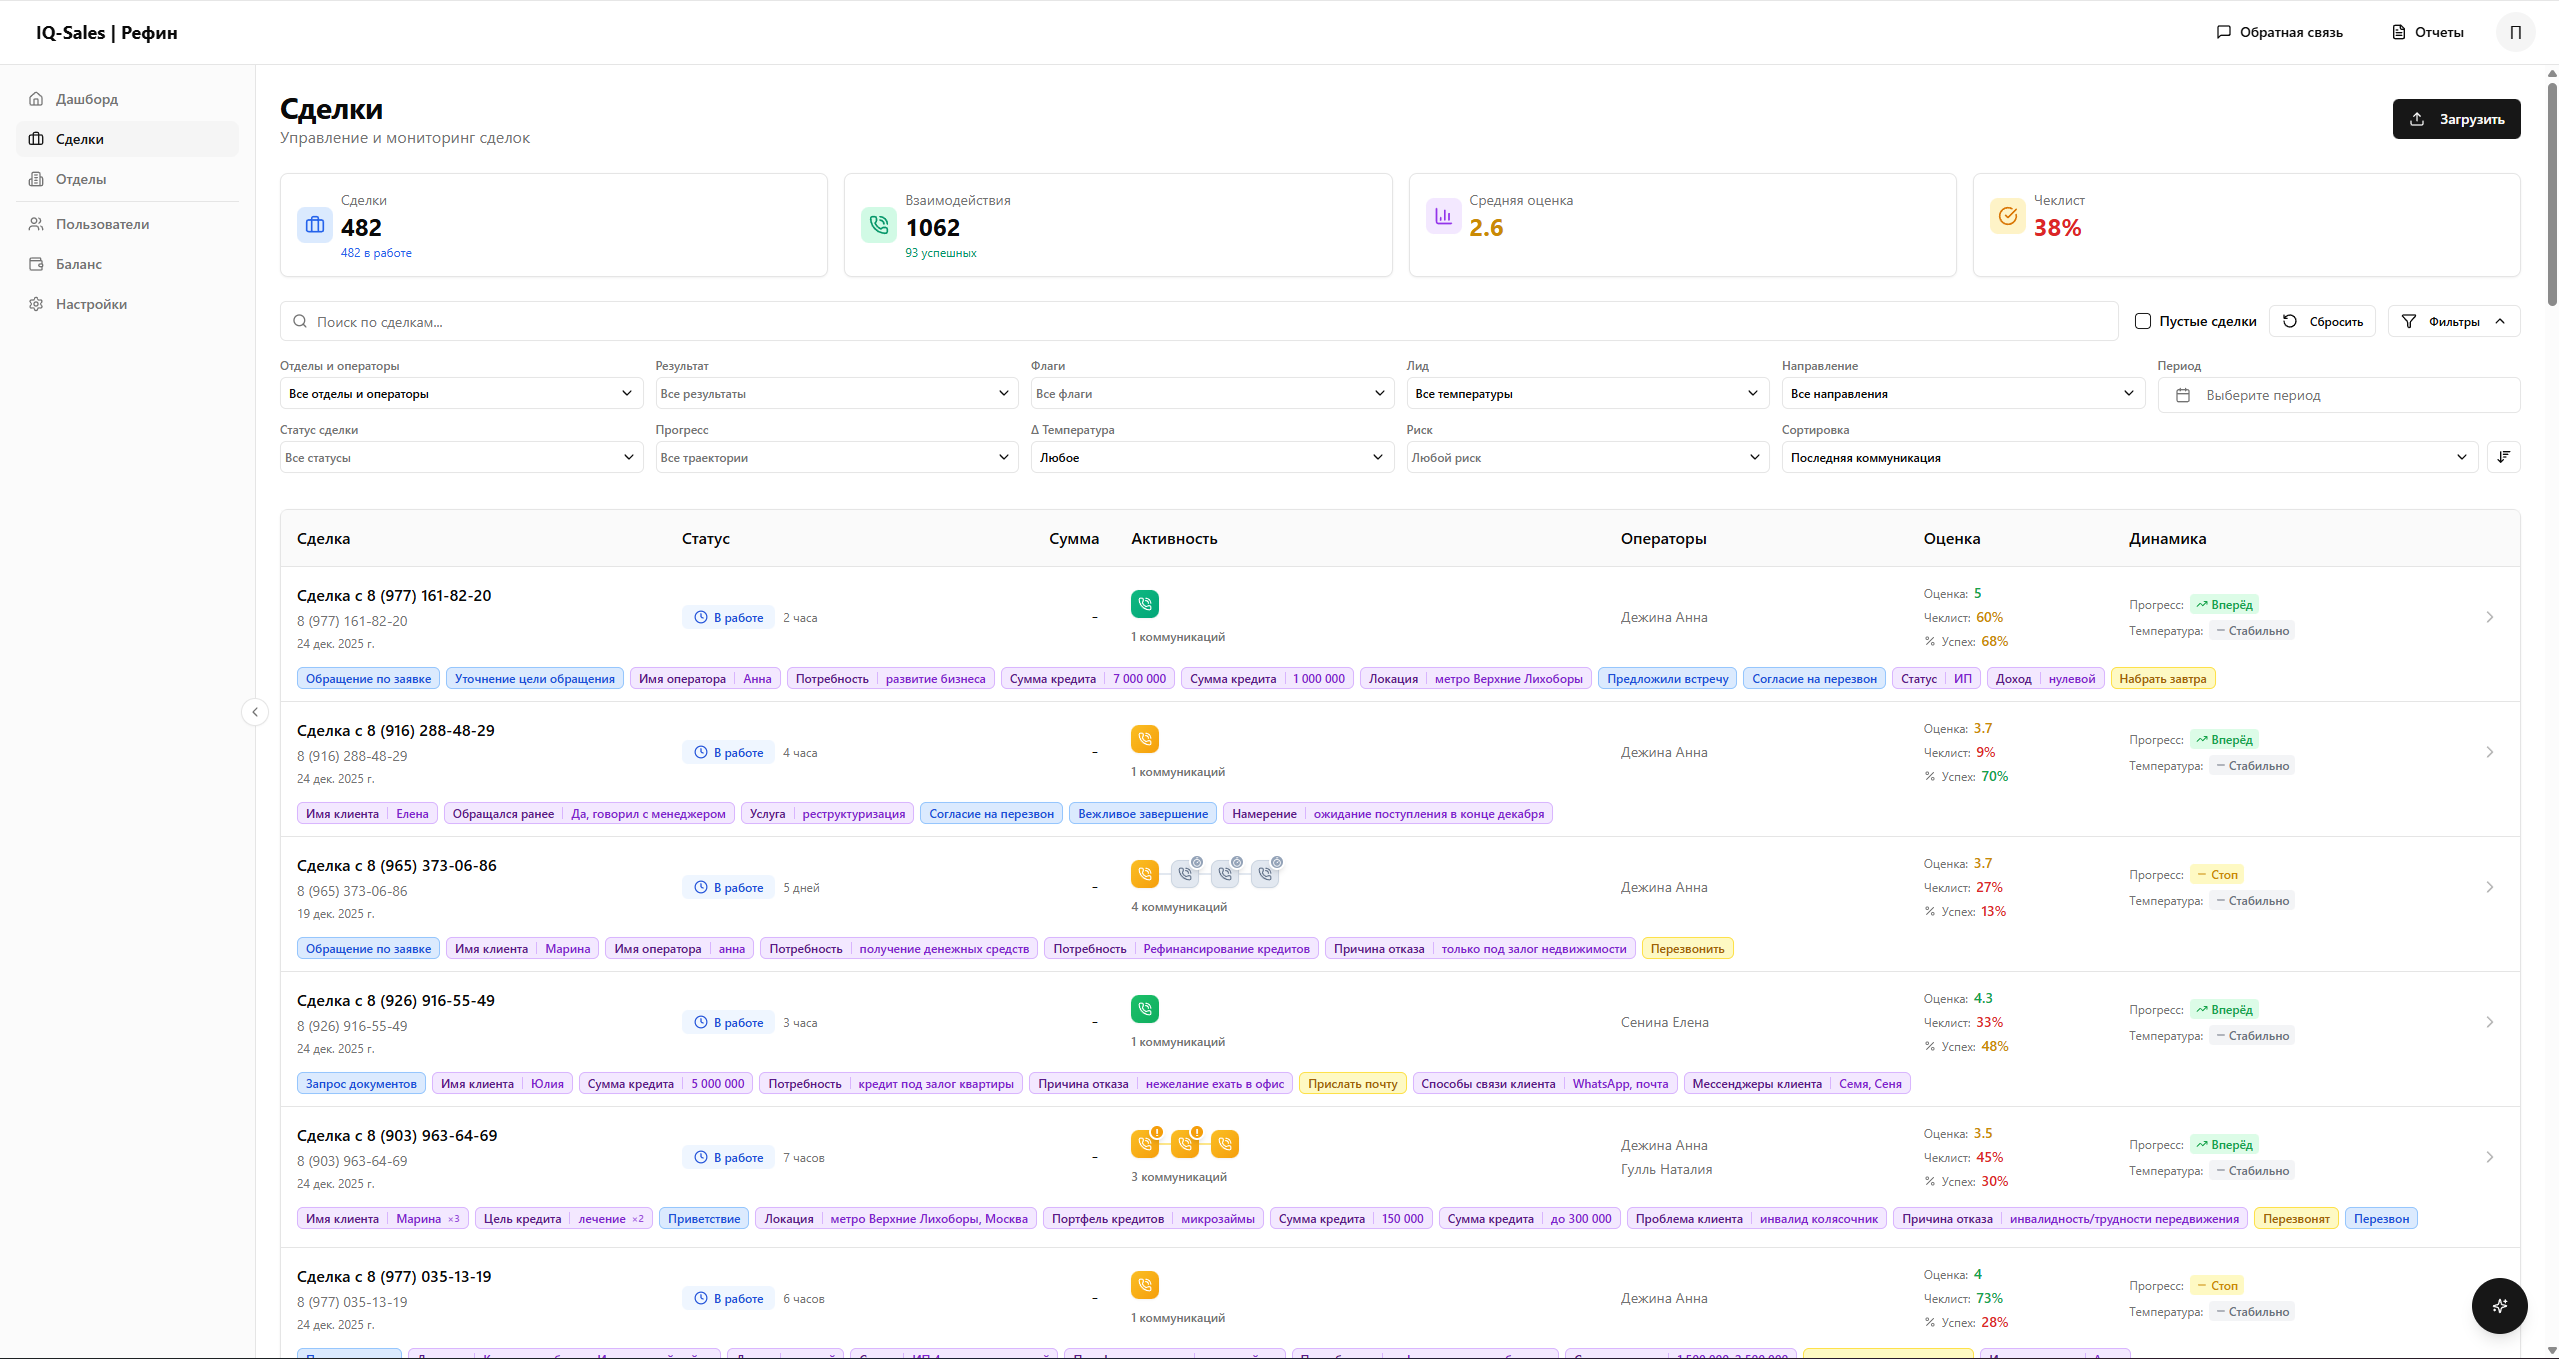Open row arrow for deal 8 (926) 916-55-49
This screenshot has width=2559, height=1359.
point(2489,1022)
